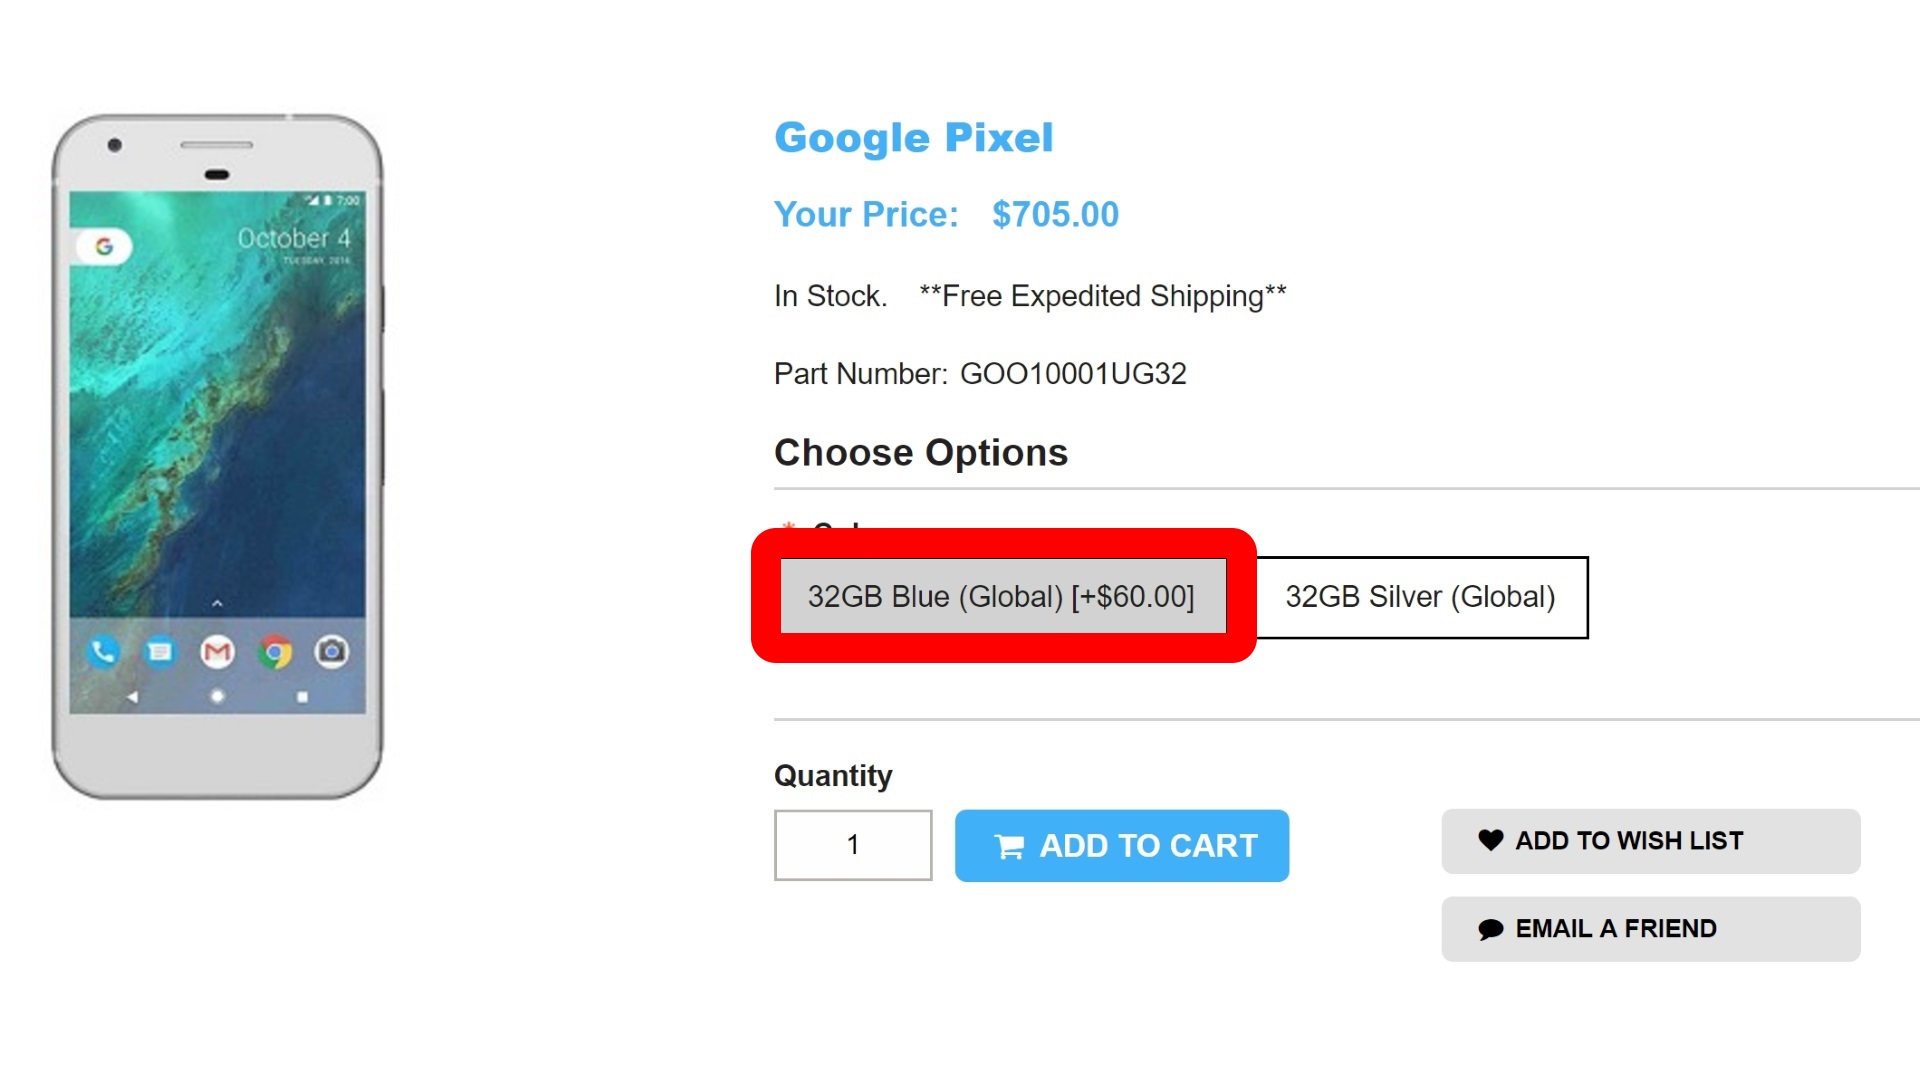Click the Google G search pill on the phone
The height and width of the screenshot is (1080, 1920).
[104, 246]
